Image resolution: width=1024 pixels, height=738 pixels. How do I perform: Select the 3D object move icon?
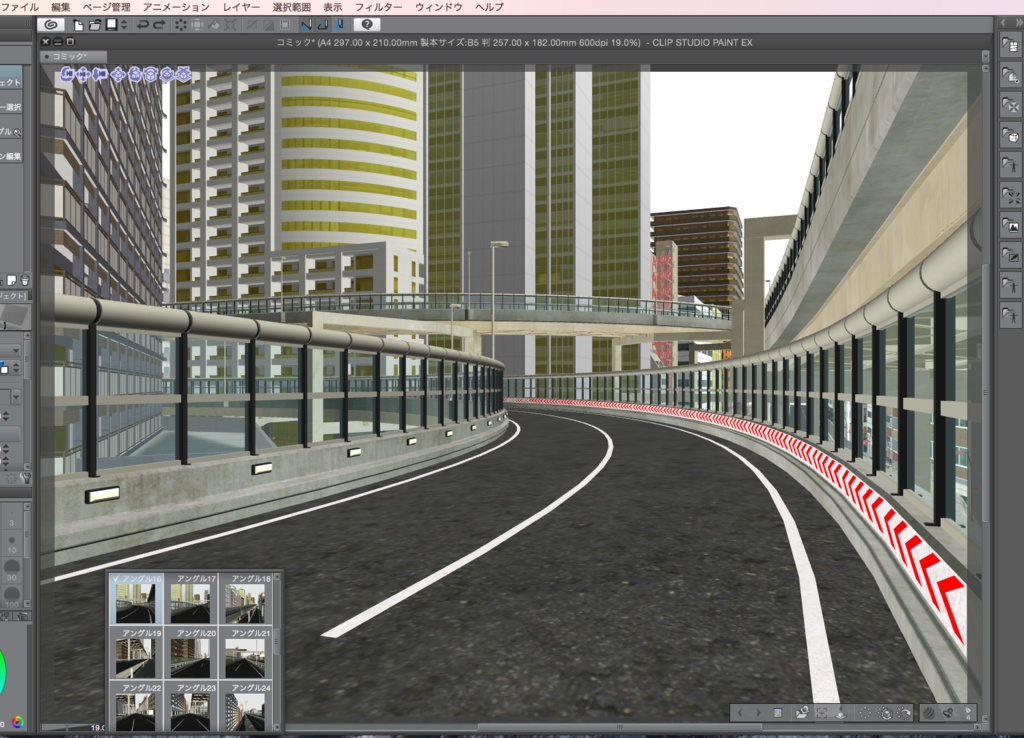click(119, 75)
